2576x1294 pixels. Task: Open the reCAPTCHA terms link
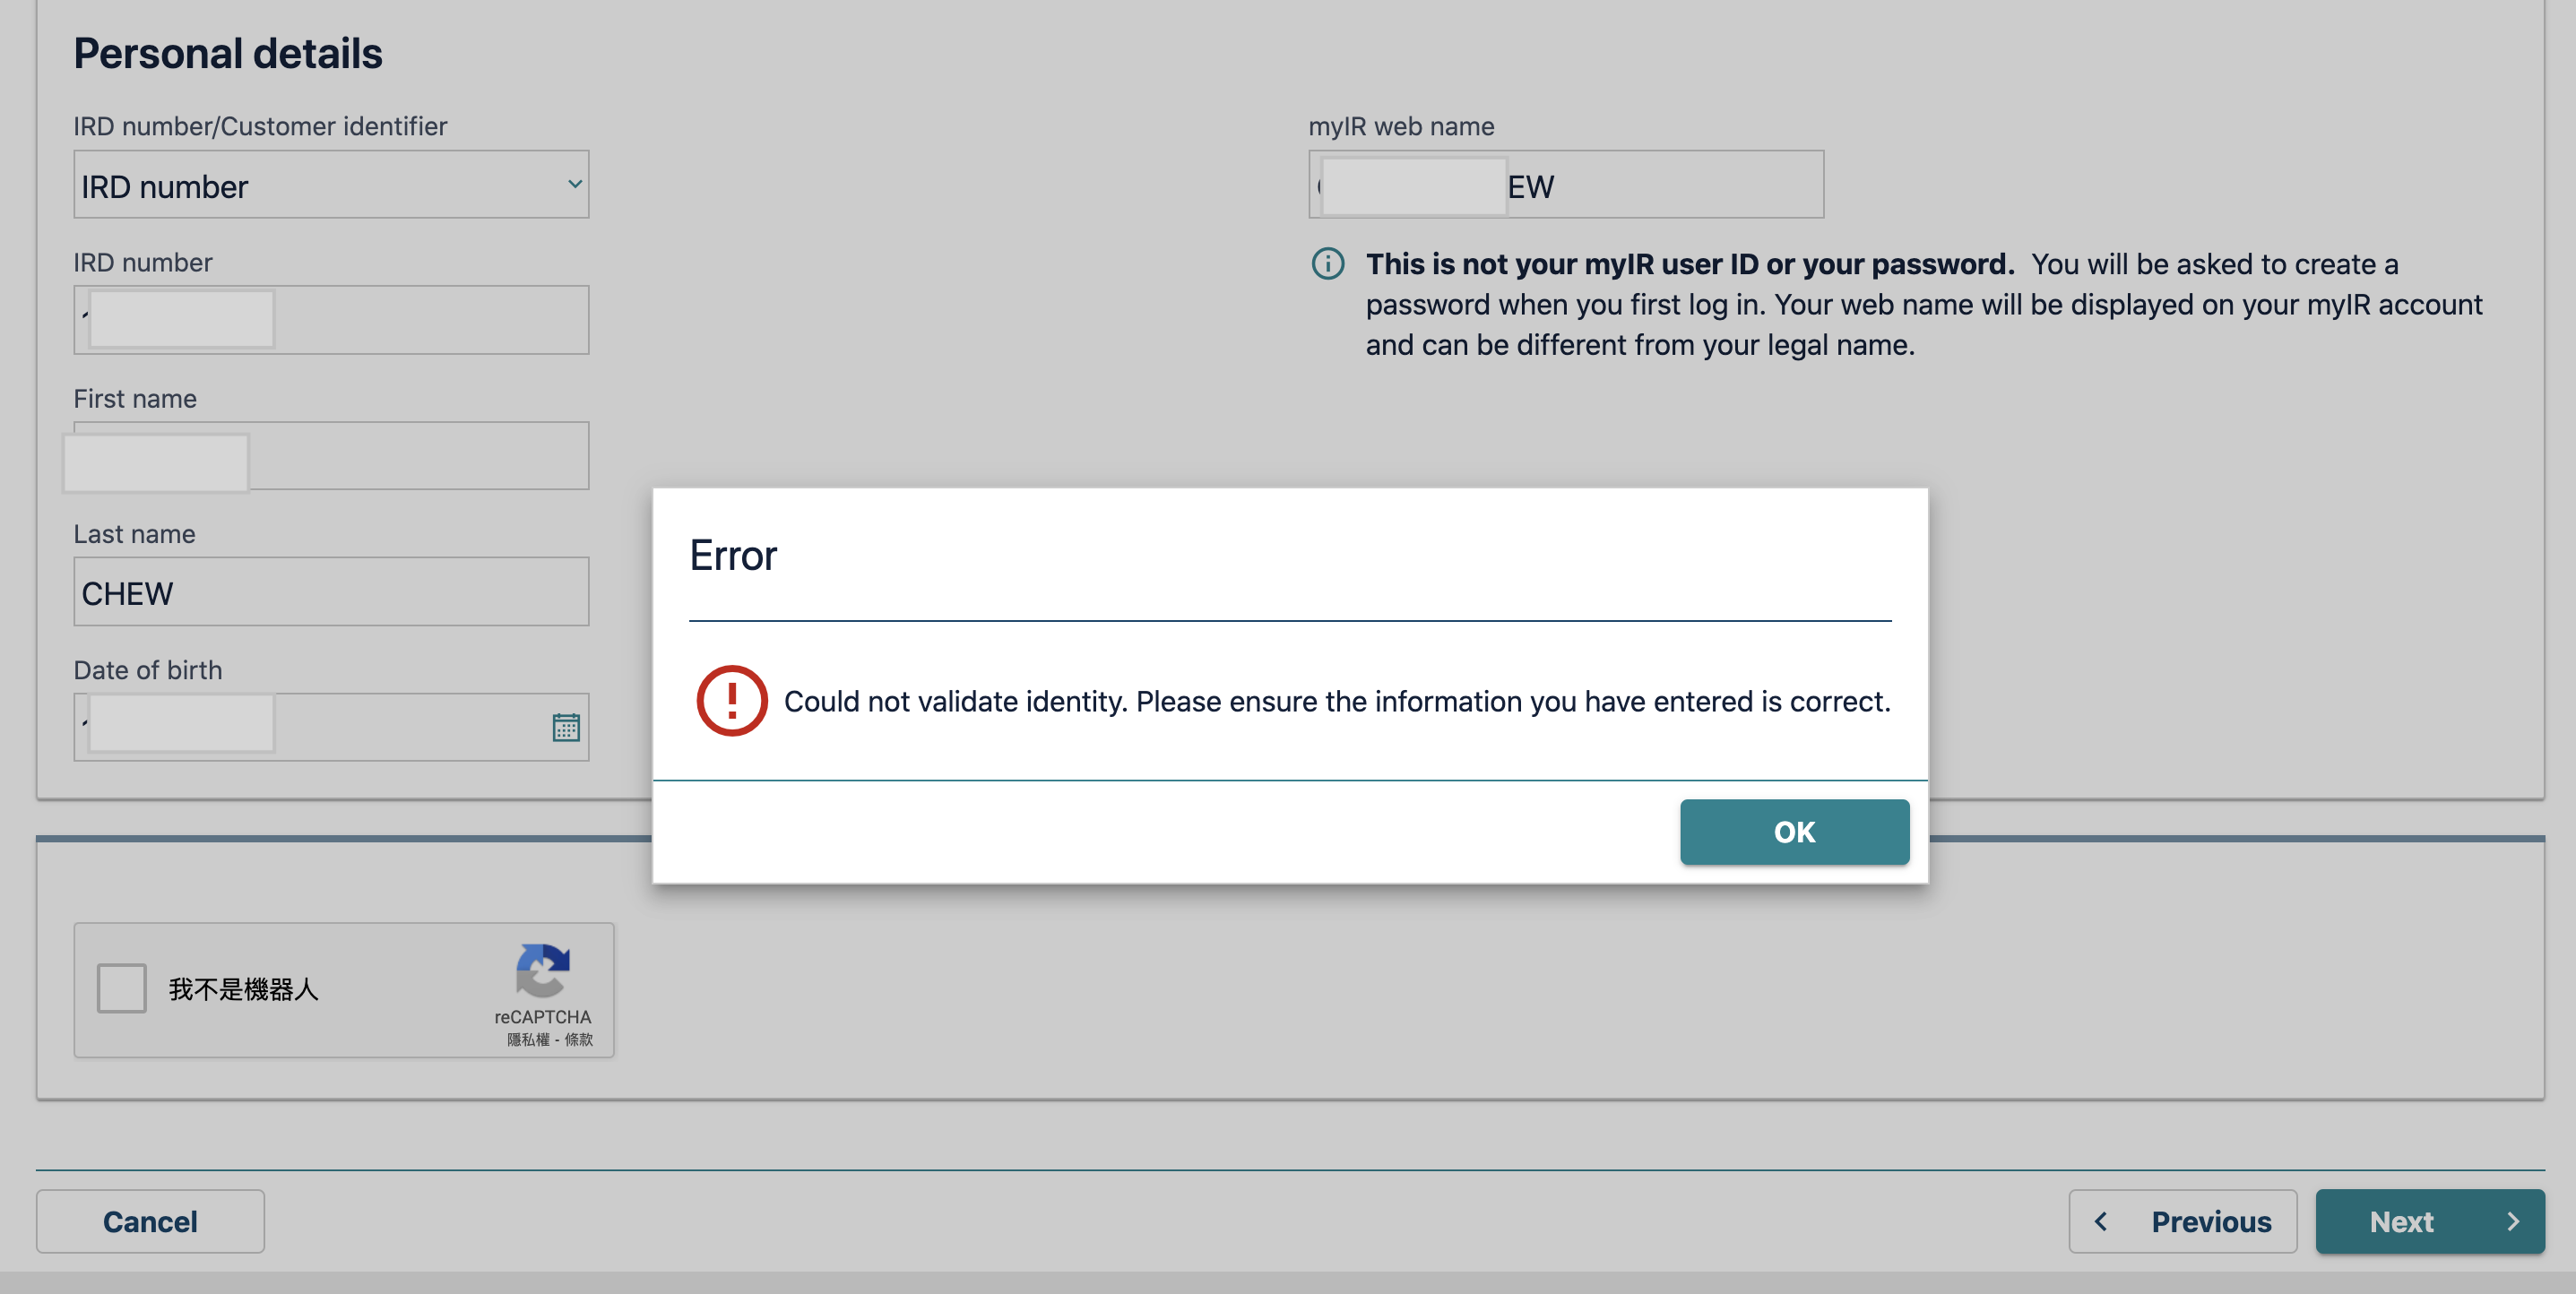click(x=579, y=1040)
